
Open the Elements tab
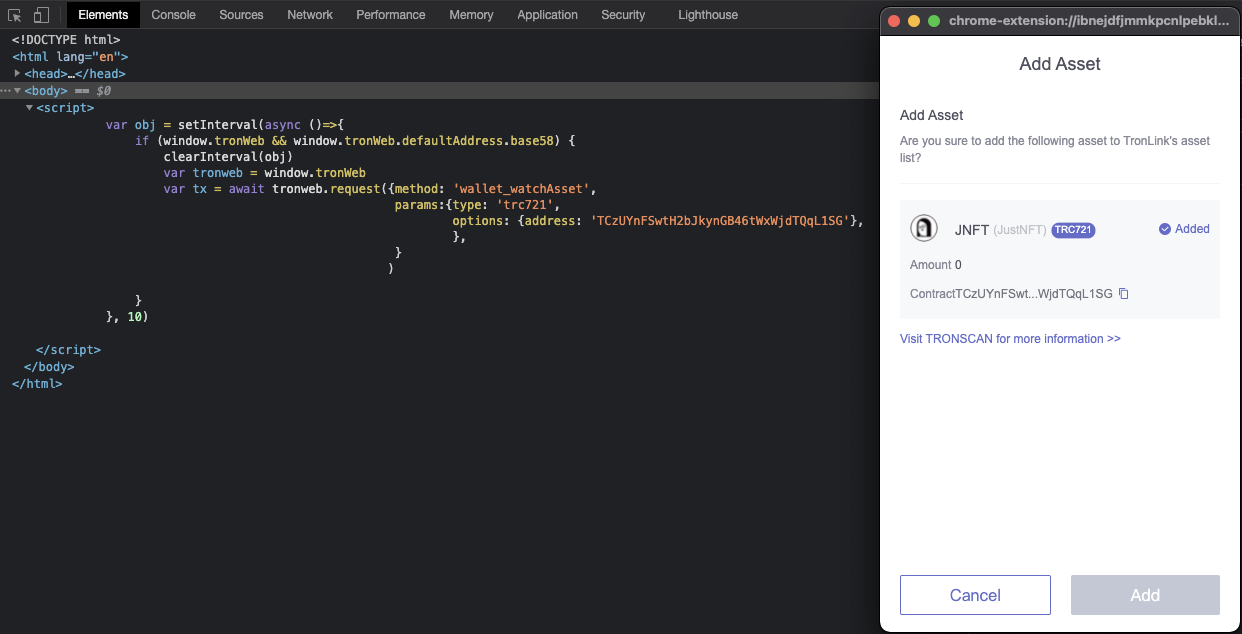[x=103, y=15]
